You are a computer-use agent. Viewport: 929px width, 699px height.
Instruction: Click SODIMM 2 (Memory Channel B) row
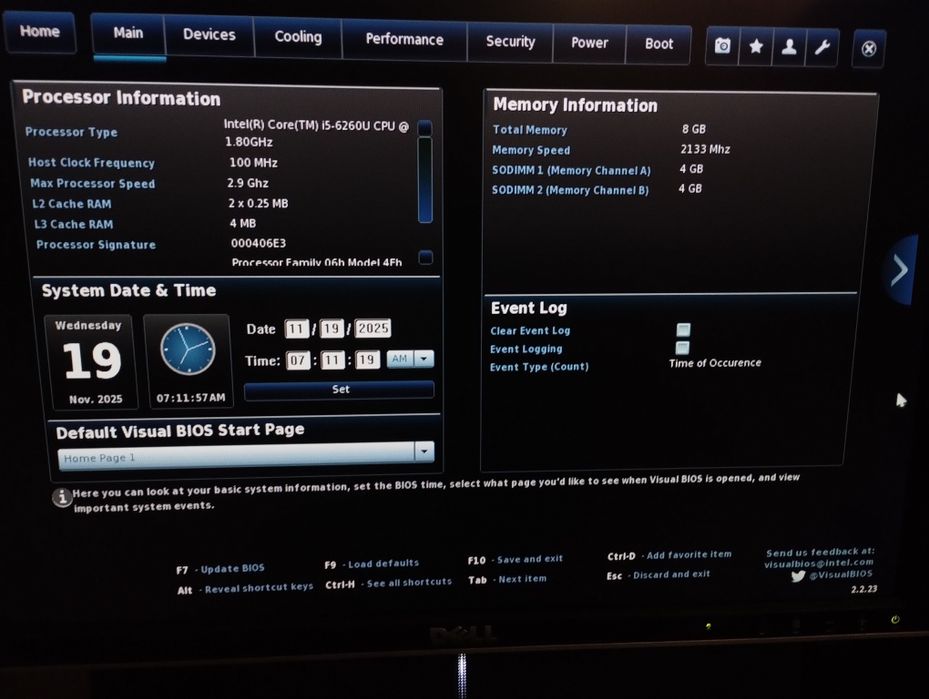click(596, 190)
